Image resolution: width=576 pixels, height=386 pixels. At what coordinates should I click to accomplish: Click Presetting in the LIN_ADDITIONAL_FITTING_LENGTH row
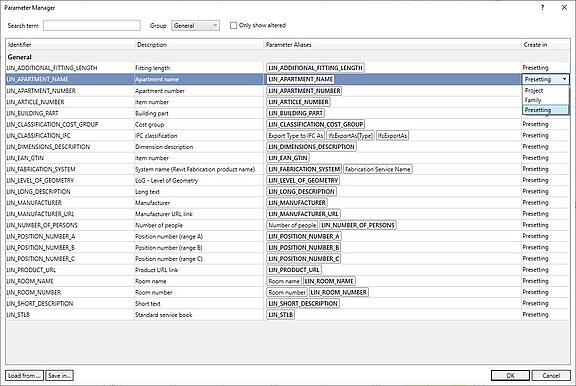pos(535,68)
